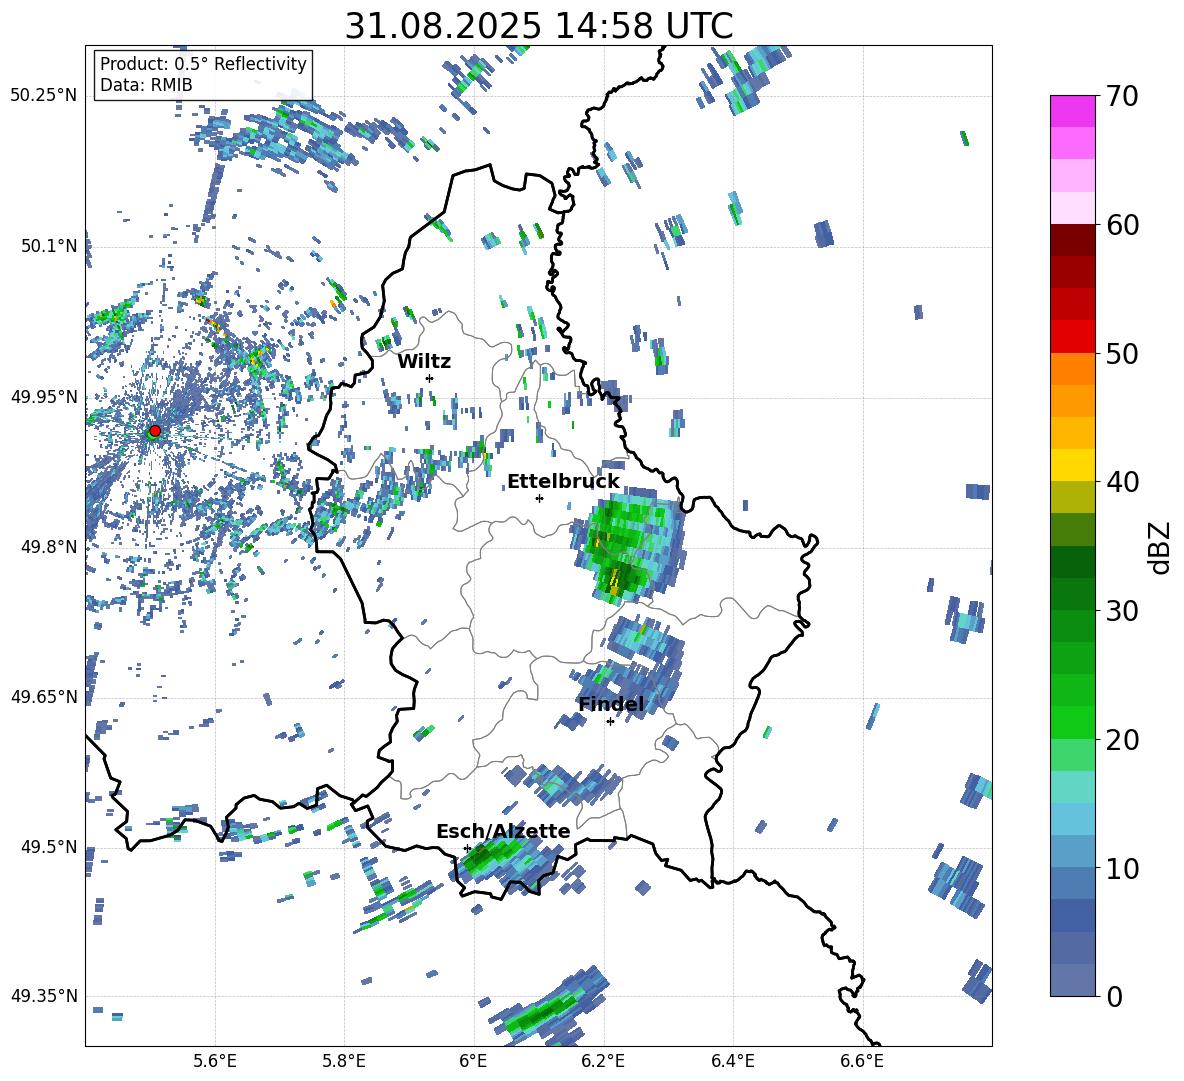Click the 5.8°E longitude label

(344, 1061)
